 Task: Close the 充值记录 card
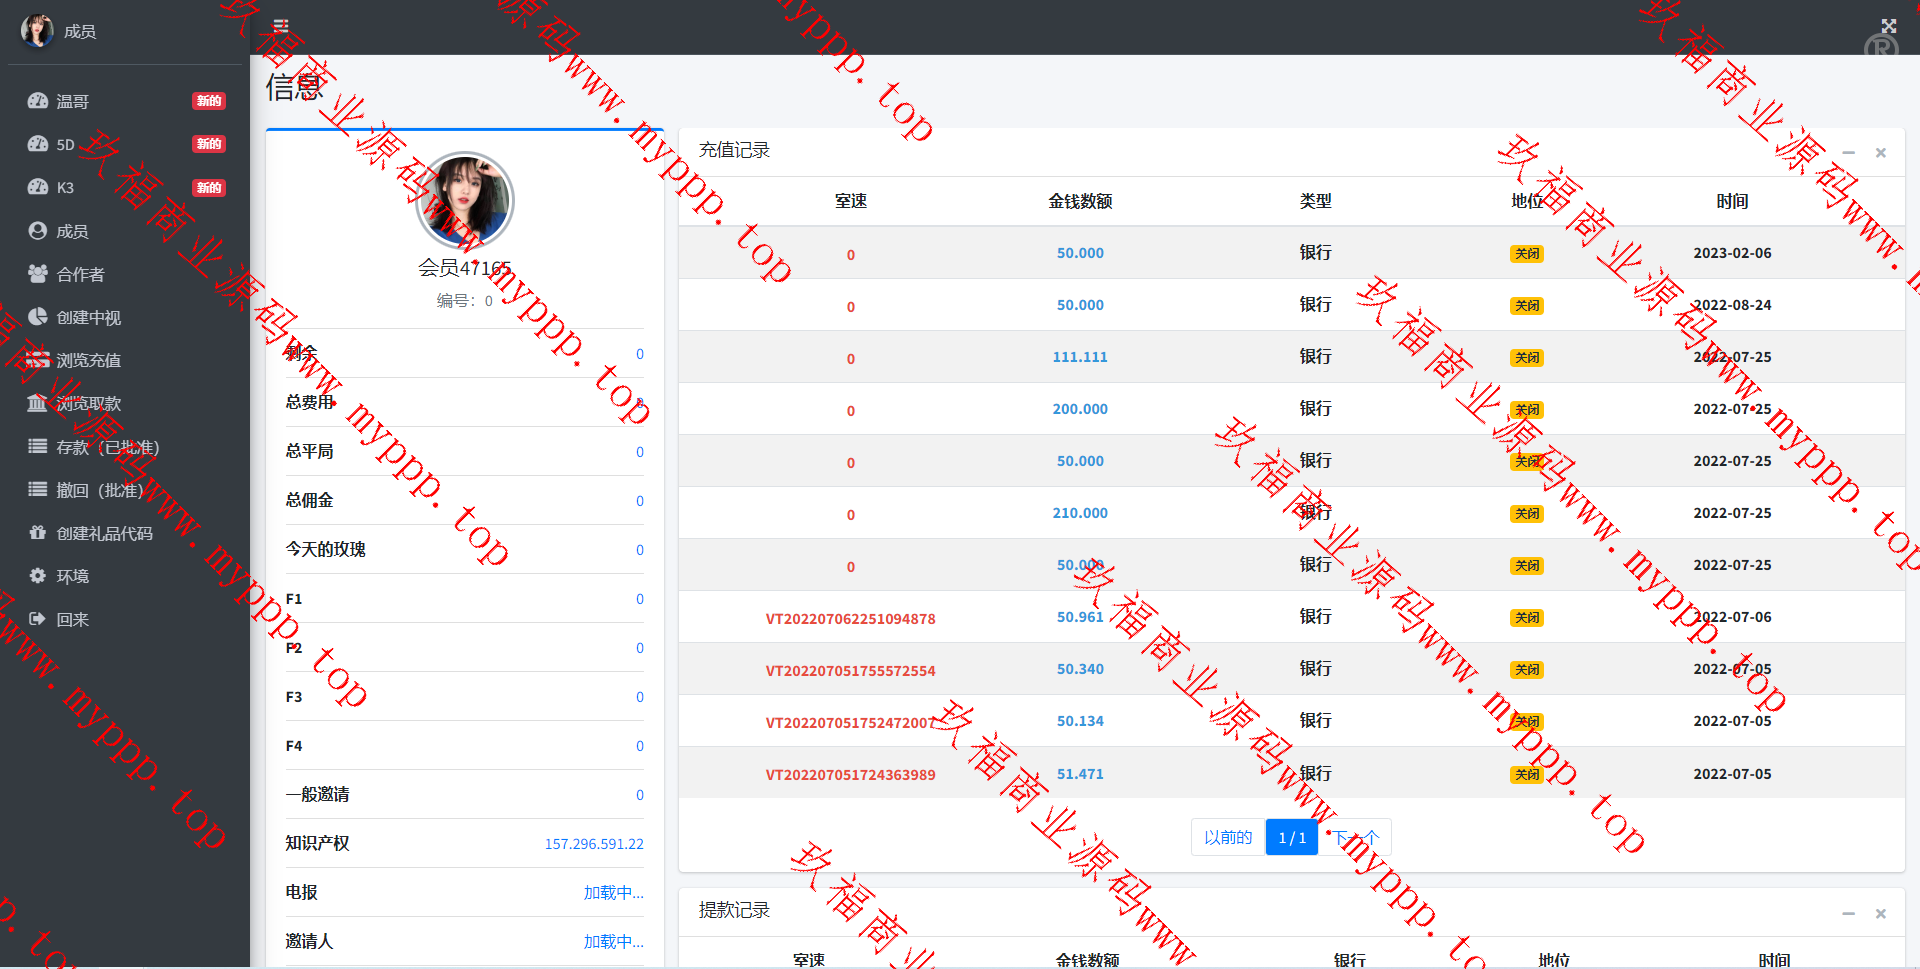[1880, 153]
